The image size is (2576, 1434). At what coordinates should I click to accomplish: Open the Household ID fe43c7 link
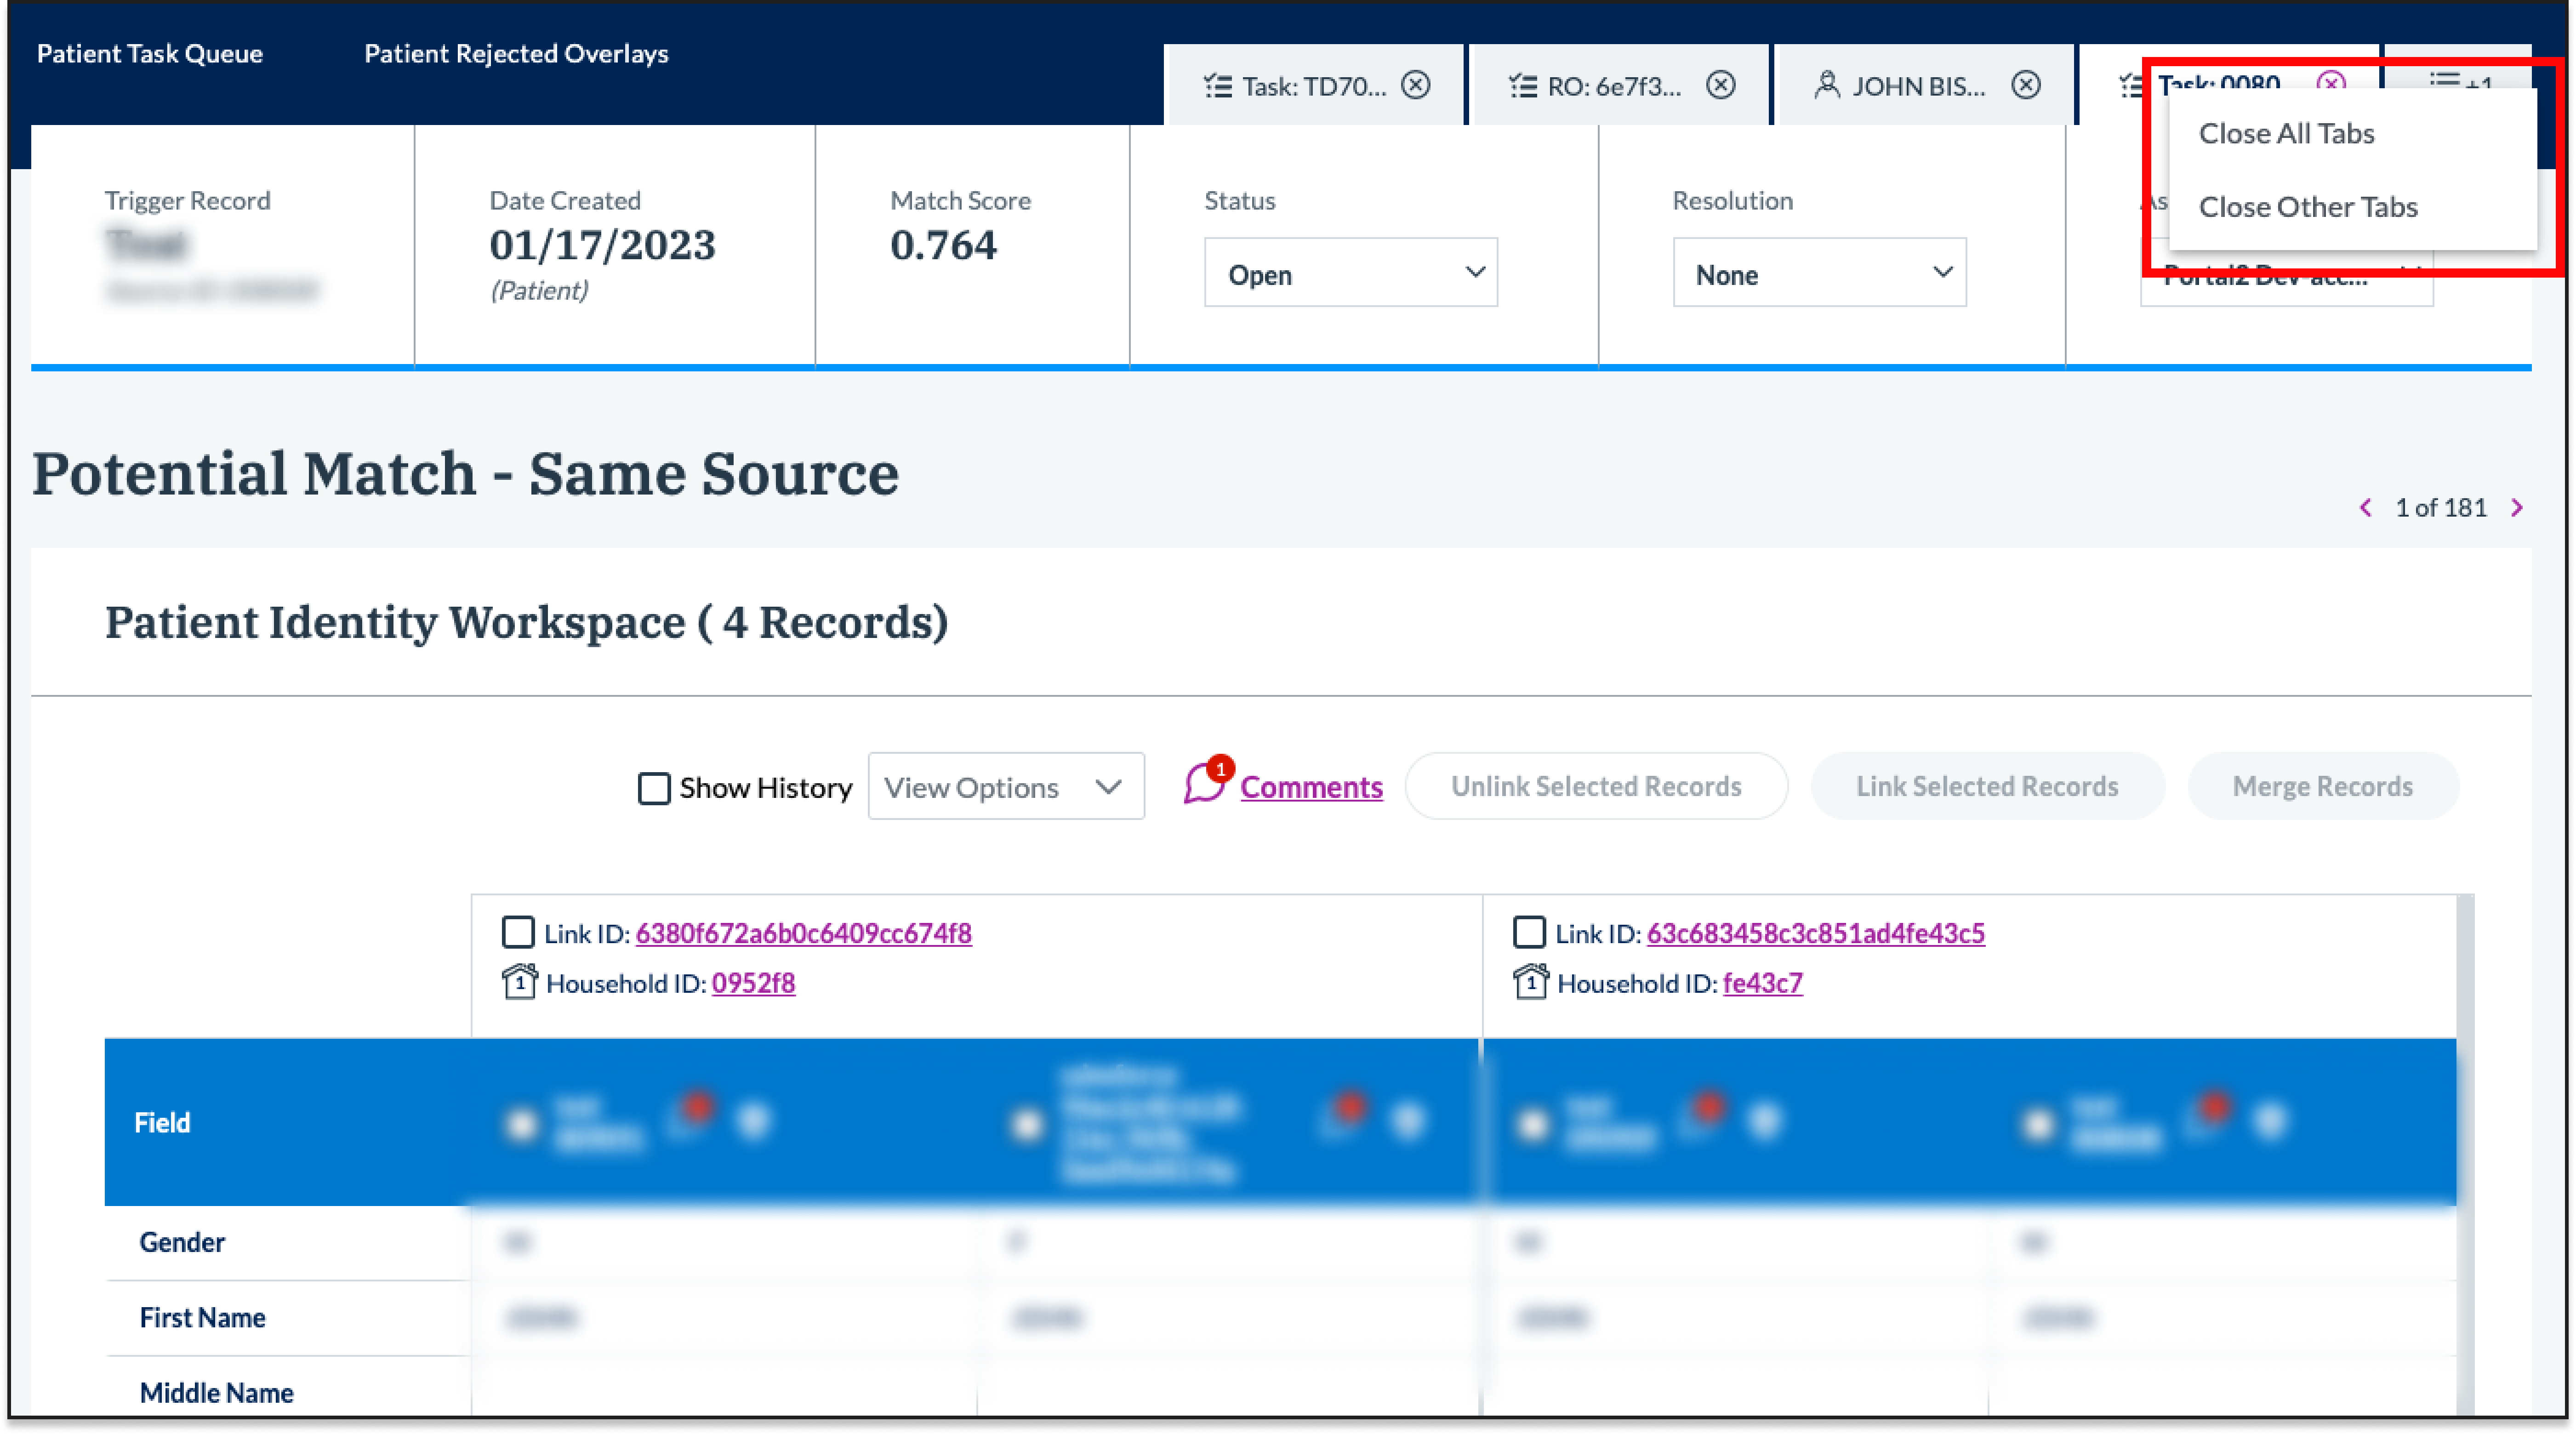1762,983
